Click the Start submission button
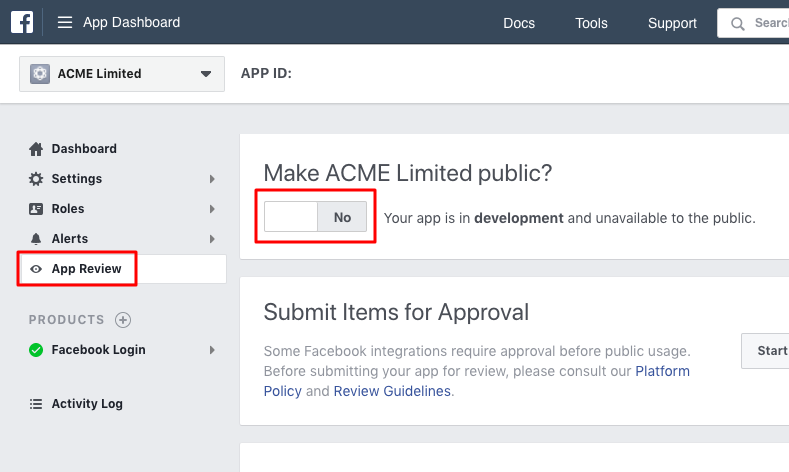 point(765,351)
